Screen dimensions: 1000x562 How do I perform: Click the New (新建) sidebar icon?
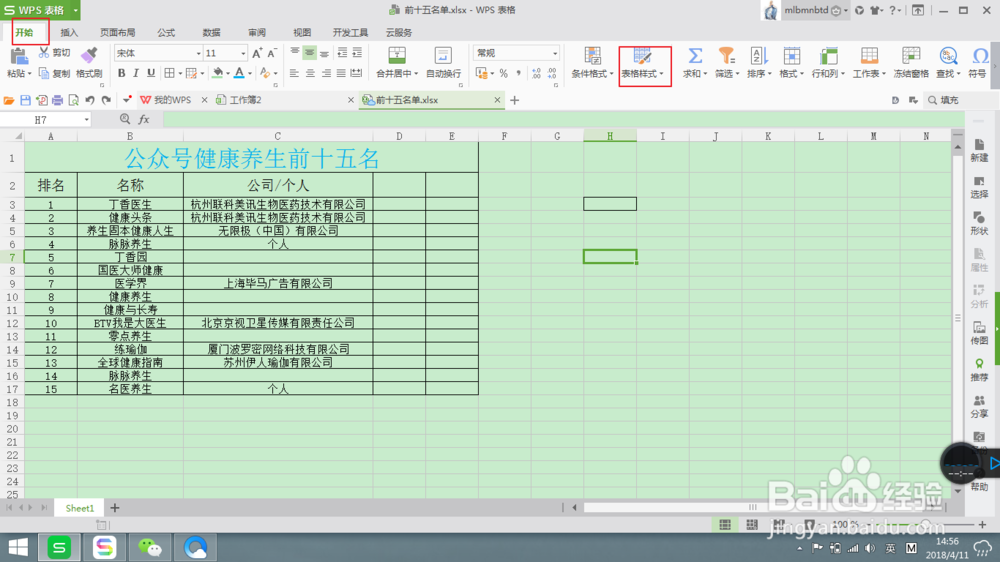pos(979,145)
